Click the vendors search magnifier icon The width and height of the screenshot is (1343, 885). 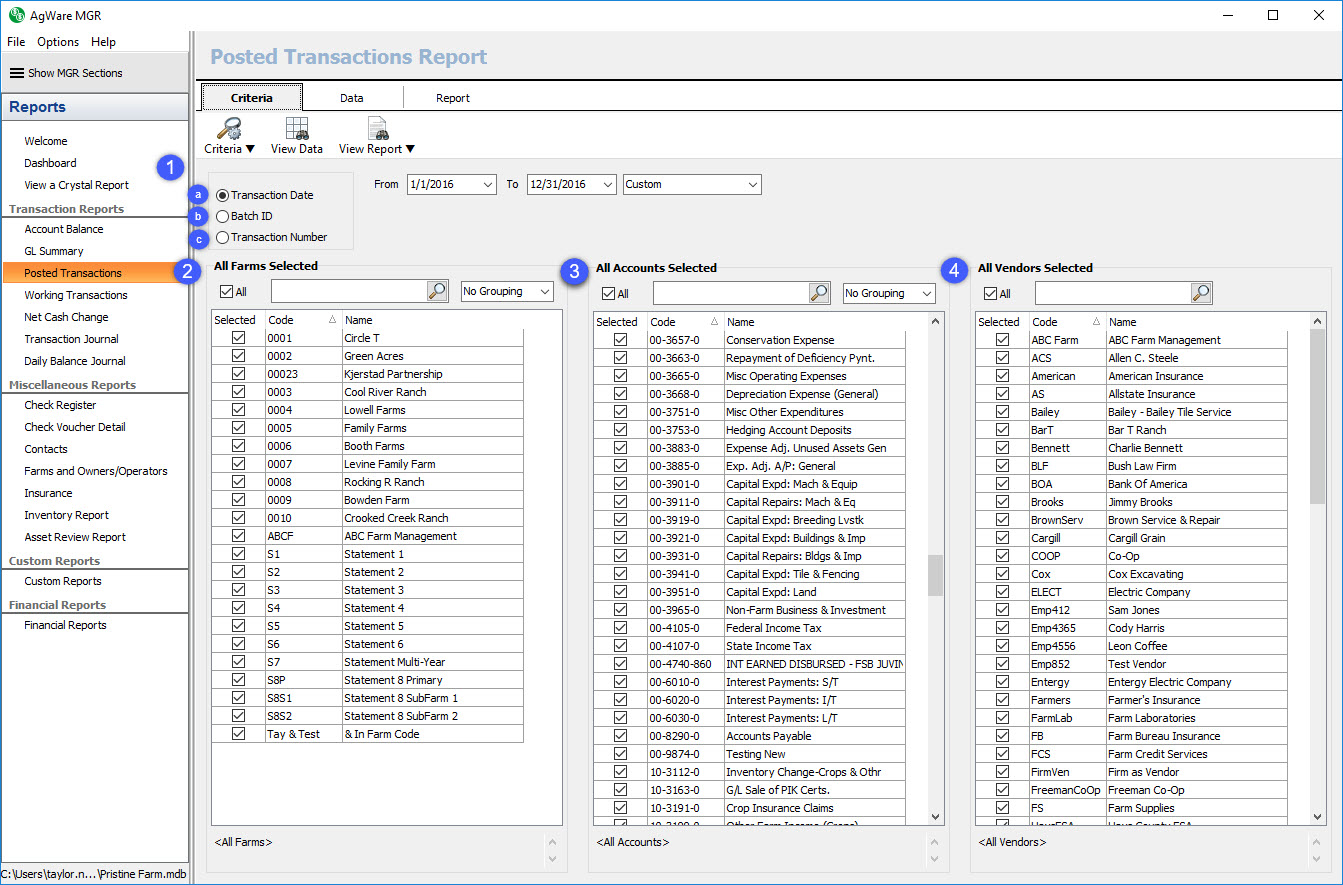point(1202,293)
